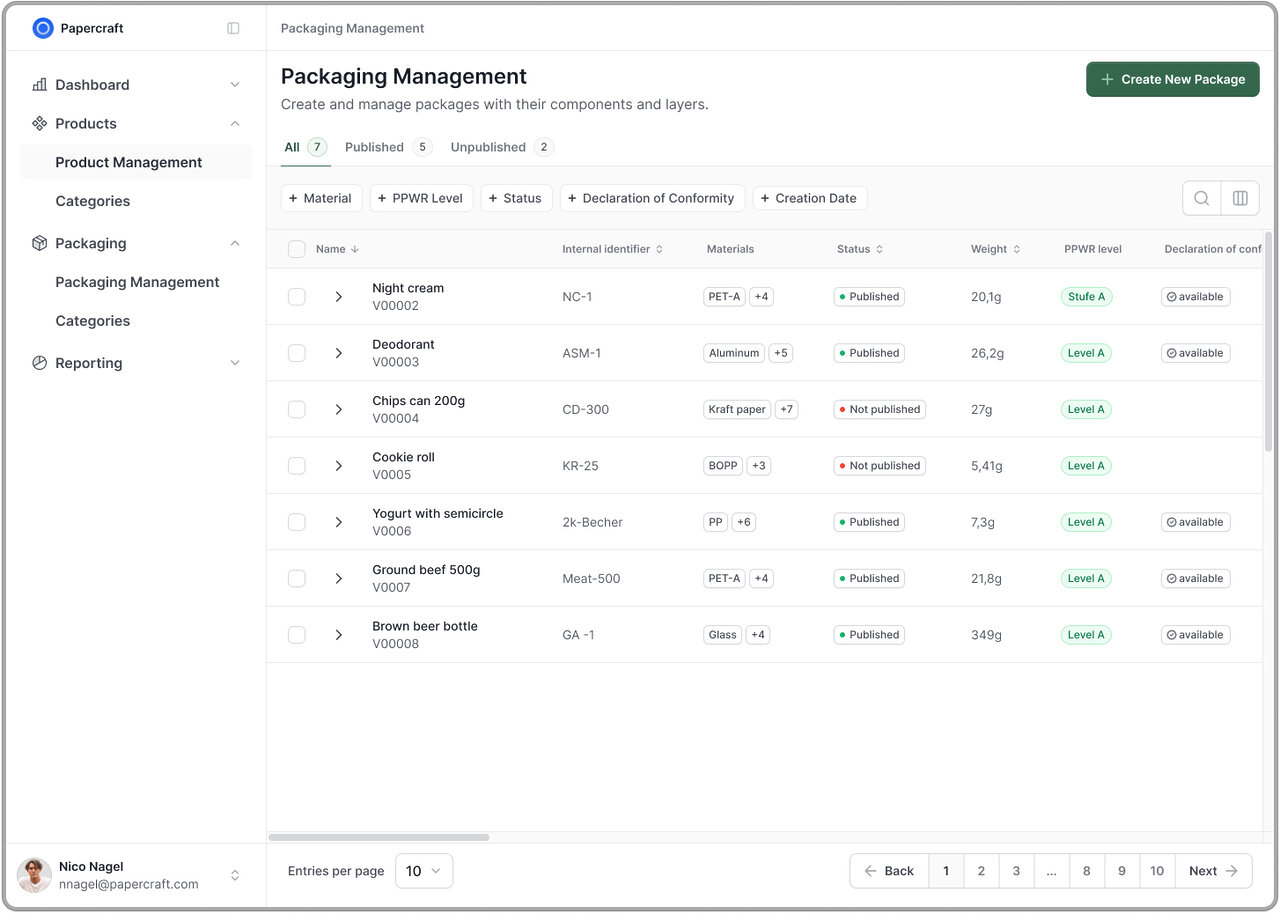The image size is (1280, 914).
Task: Click the Papercraft logo icon
Action: [42, 28]
